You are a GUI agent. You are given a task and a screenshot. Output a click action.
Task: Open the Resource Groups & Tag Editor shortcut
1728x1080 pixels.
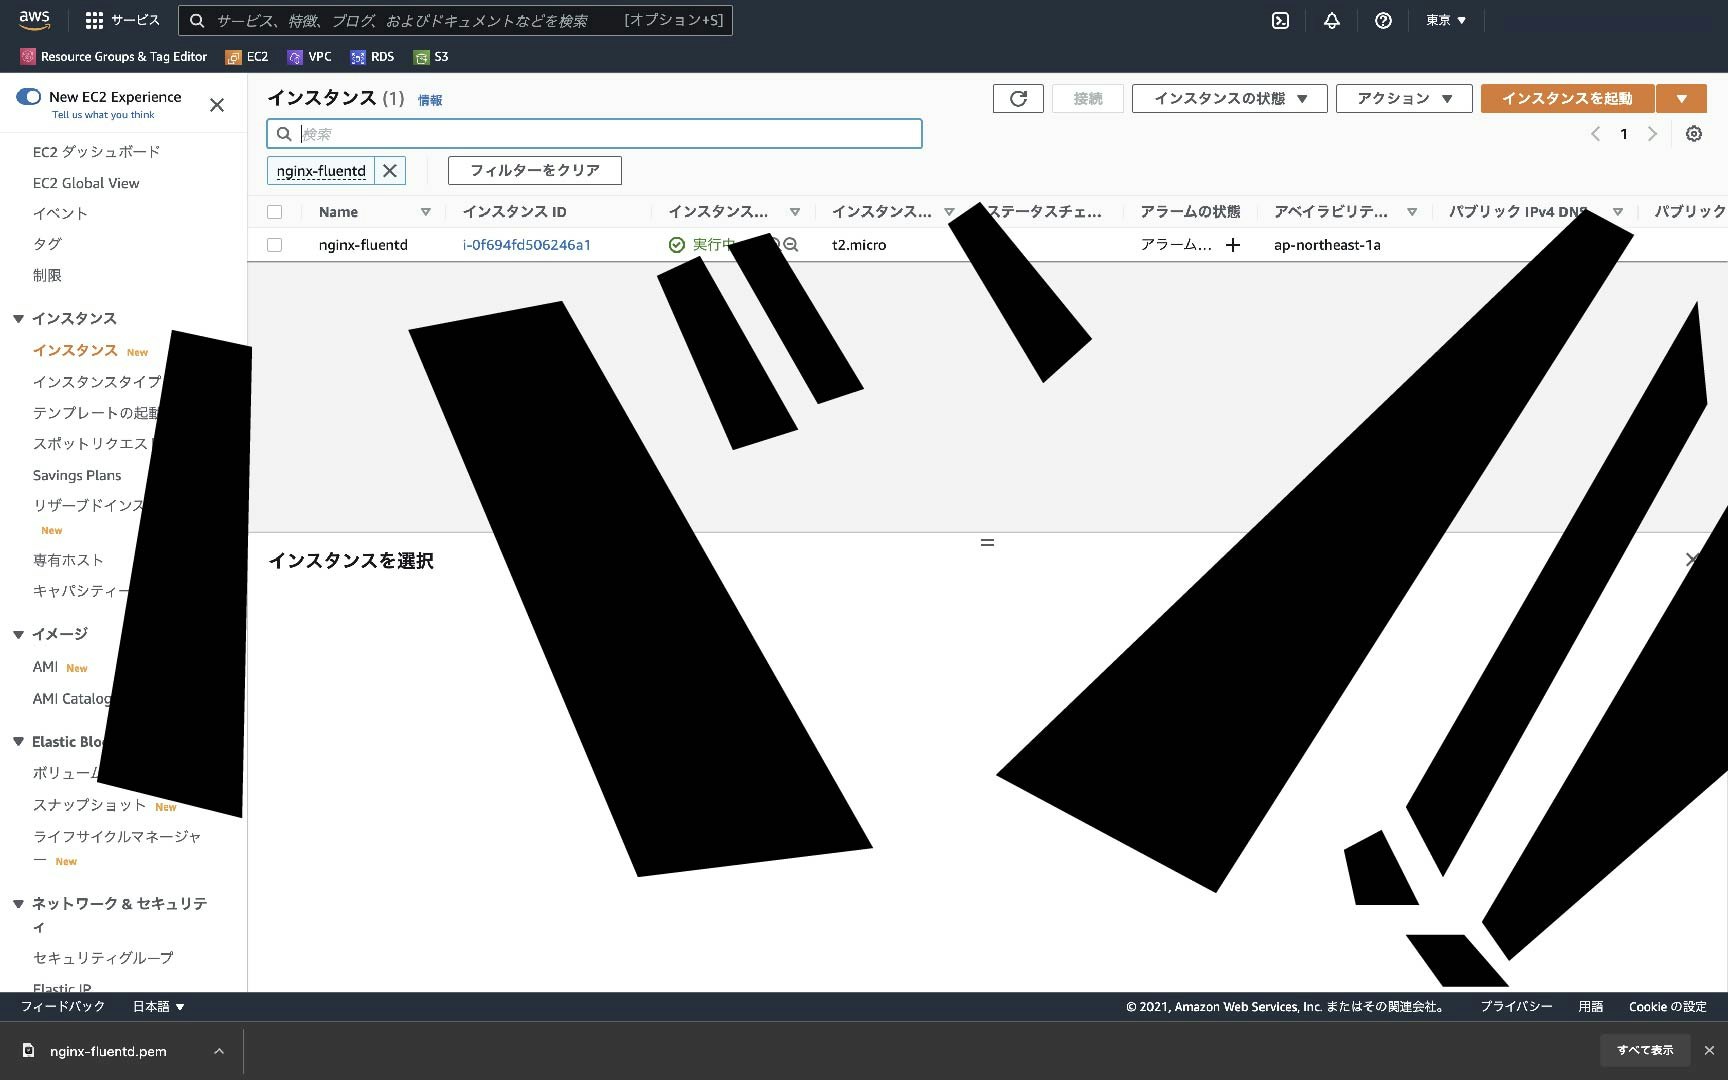pos(114,57)
